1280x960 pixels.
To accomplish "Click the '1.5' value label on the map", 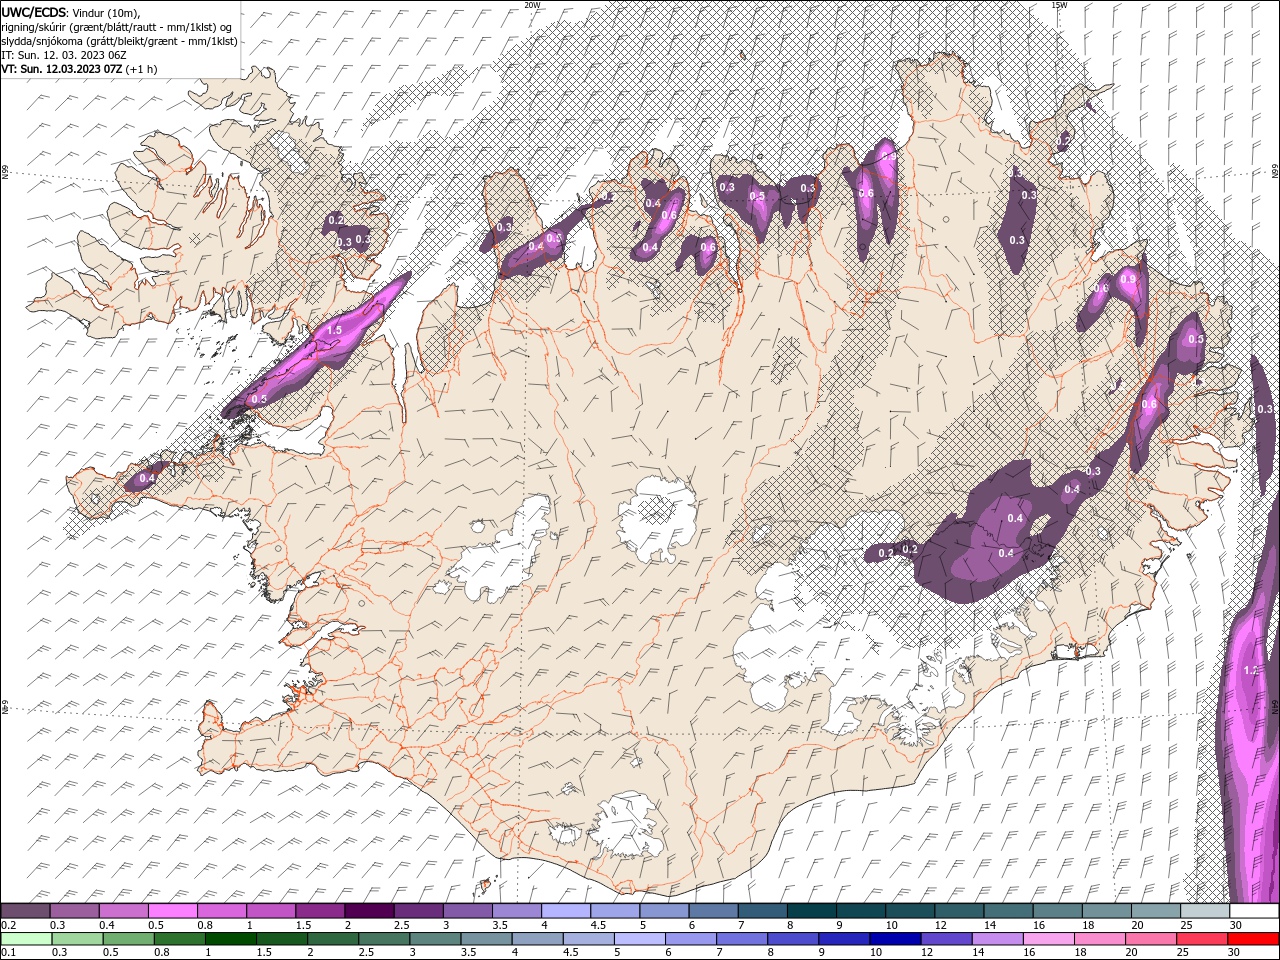I will (335, 330).
